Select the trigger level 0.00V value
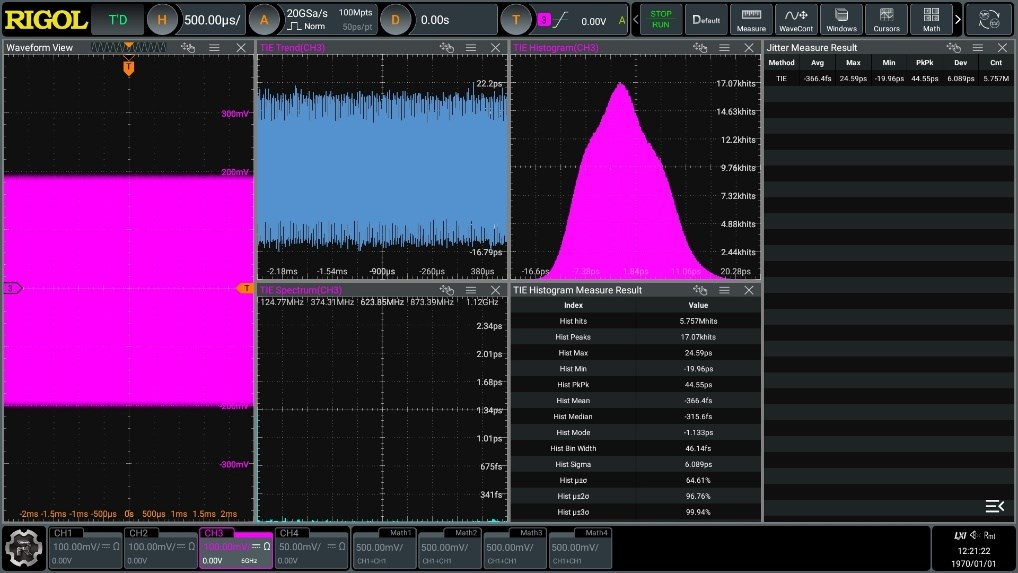1018x573 pixels. 593,21
